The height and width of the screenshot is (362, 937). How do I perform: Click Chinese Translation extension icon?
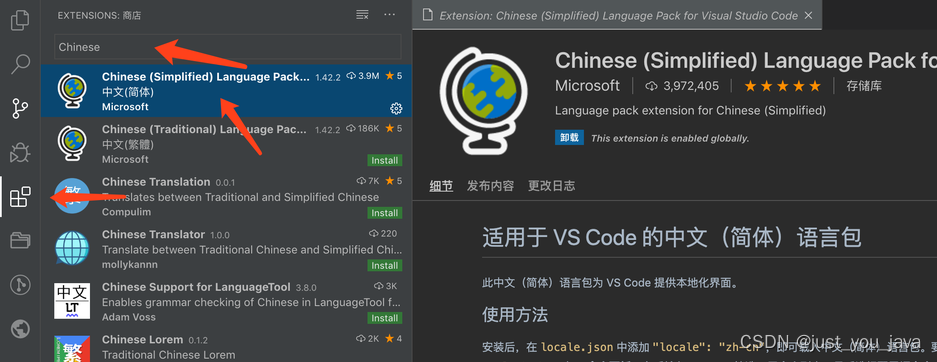(x=72, y=196)
